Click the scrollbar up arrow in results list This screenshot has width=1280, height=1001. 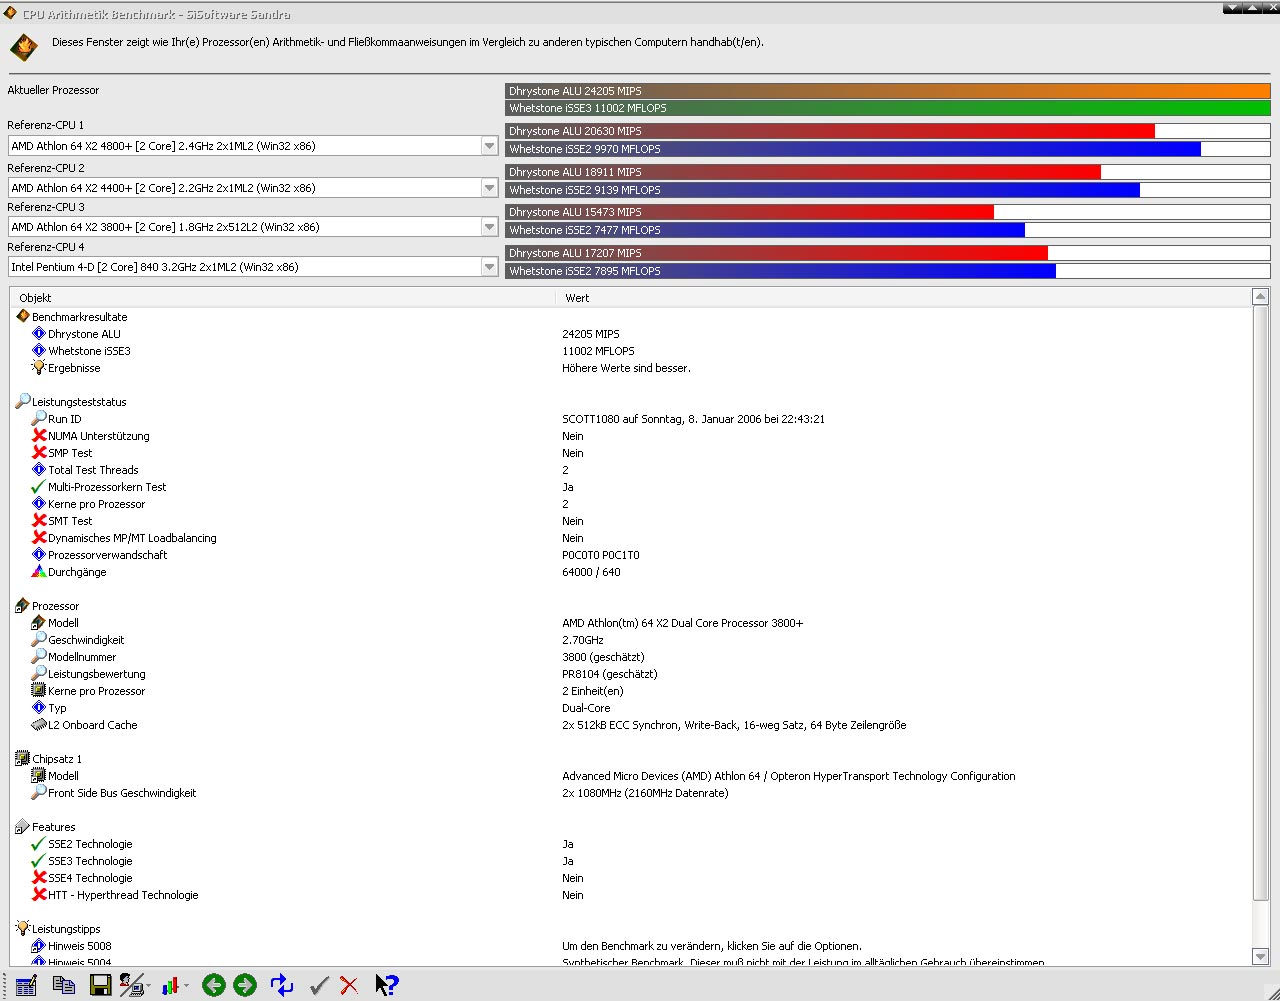[x=1260, y=297]
